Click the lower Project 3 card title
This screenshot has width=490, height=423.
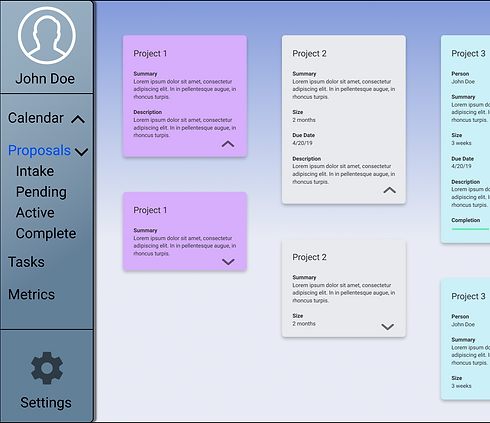coord(468,296)
